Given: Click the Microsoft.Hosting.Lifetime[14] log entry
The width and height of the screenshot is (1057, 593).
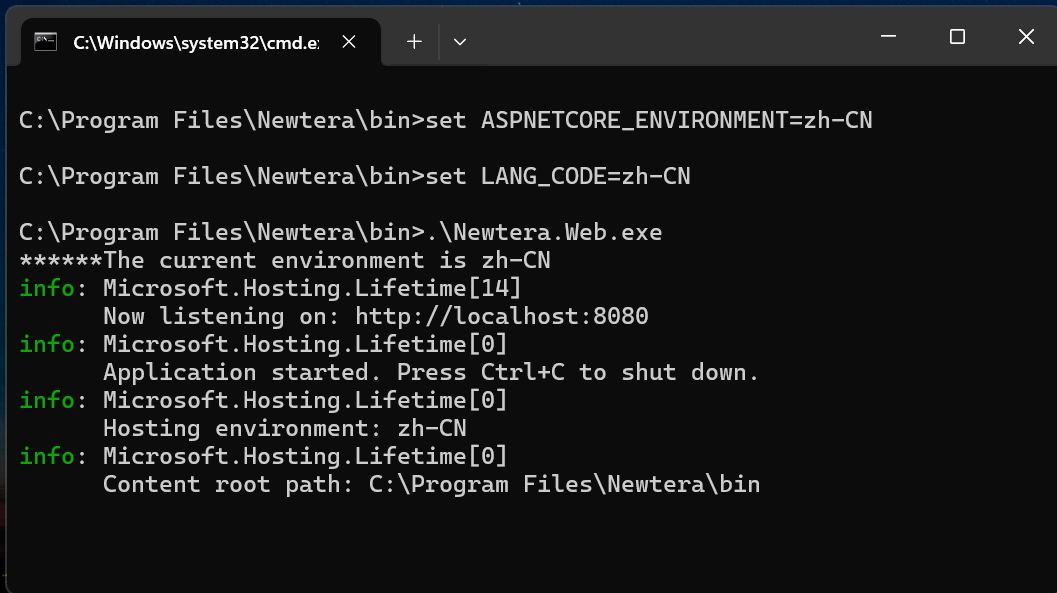Looking at the screenshot, I should pyautogui.click(x=312, y=288).
